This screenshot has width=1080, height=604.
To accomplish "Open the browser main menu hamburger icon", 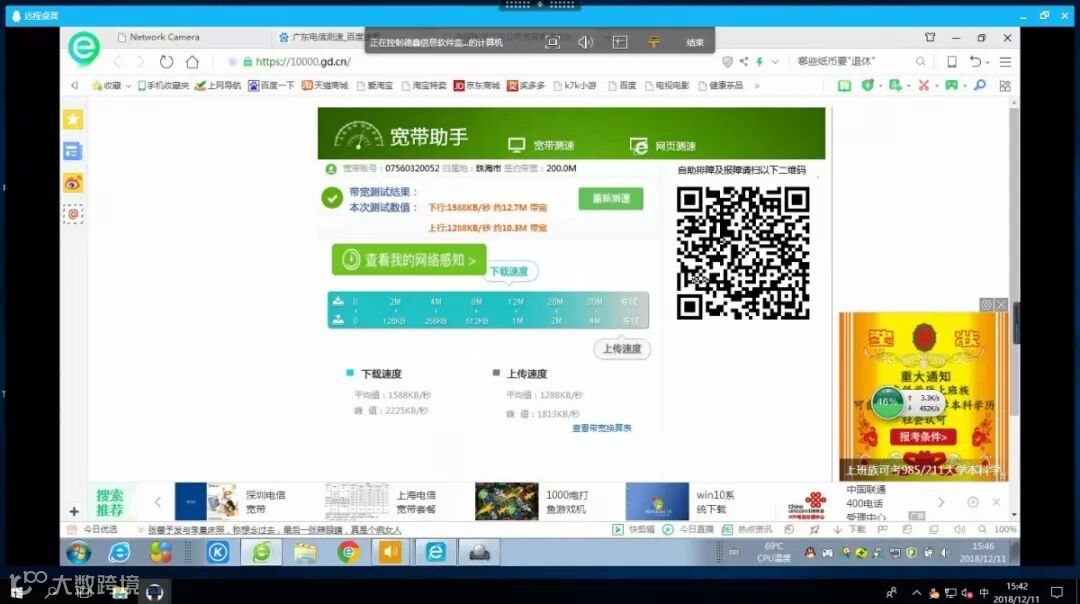I will [1005, 61].
